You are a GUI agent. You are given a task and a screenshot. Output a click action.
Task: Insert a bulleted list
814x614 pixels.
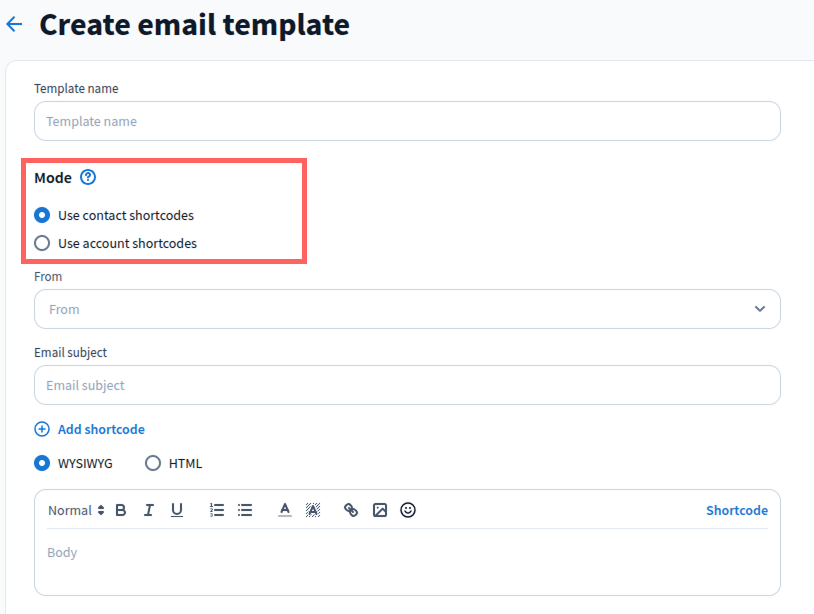click(x=245, y=510)
